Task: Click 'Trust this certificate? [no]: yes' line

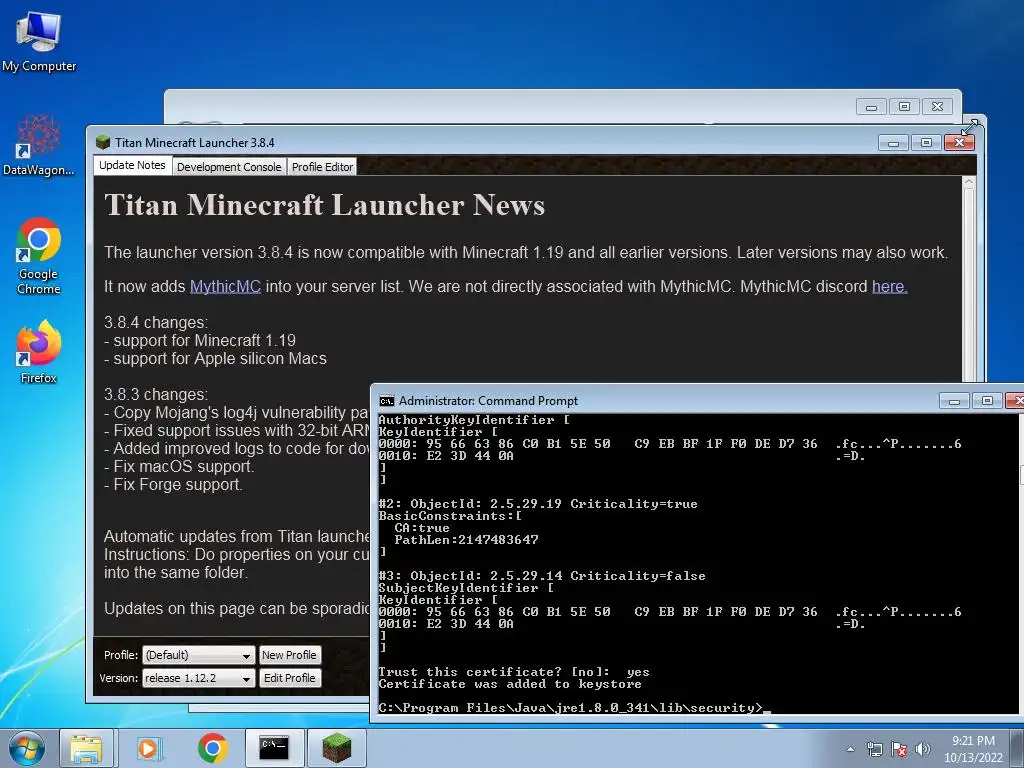Action: [x=514, y=672]
